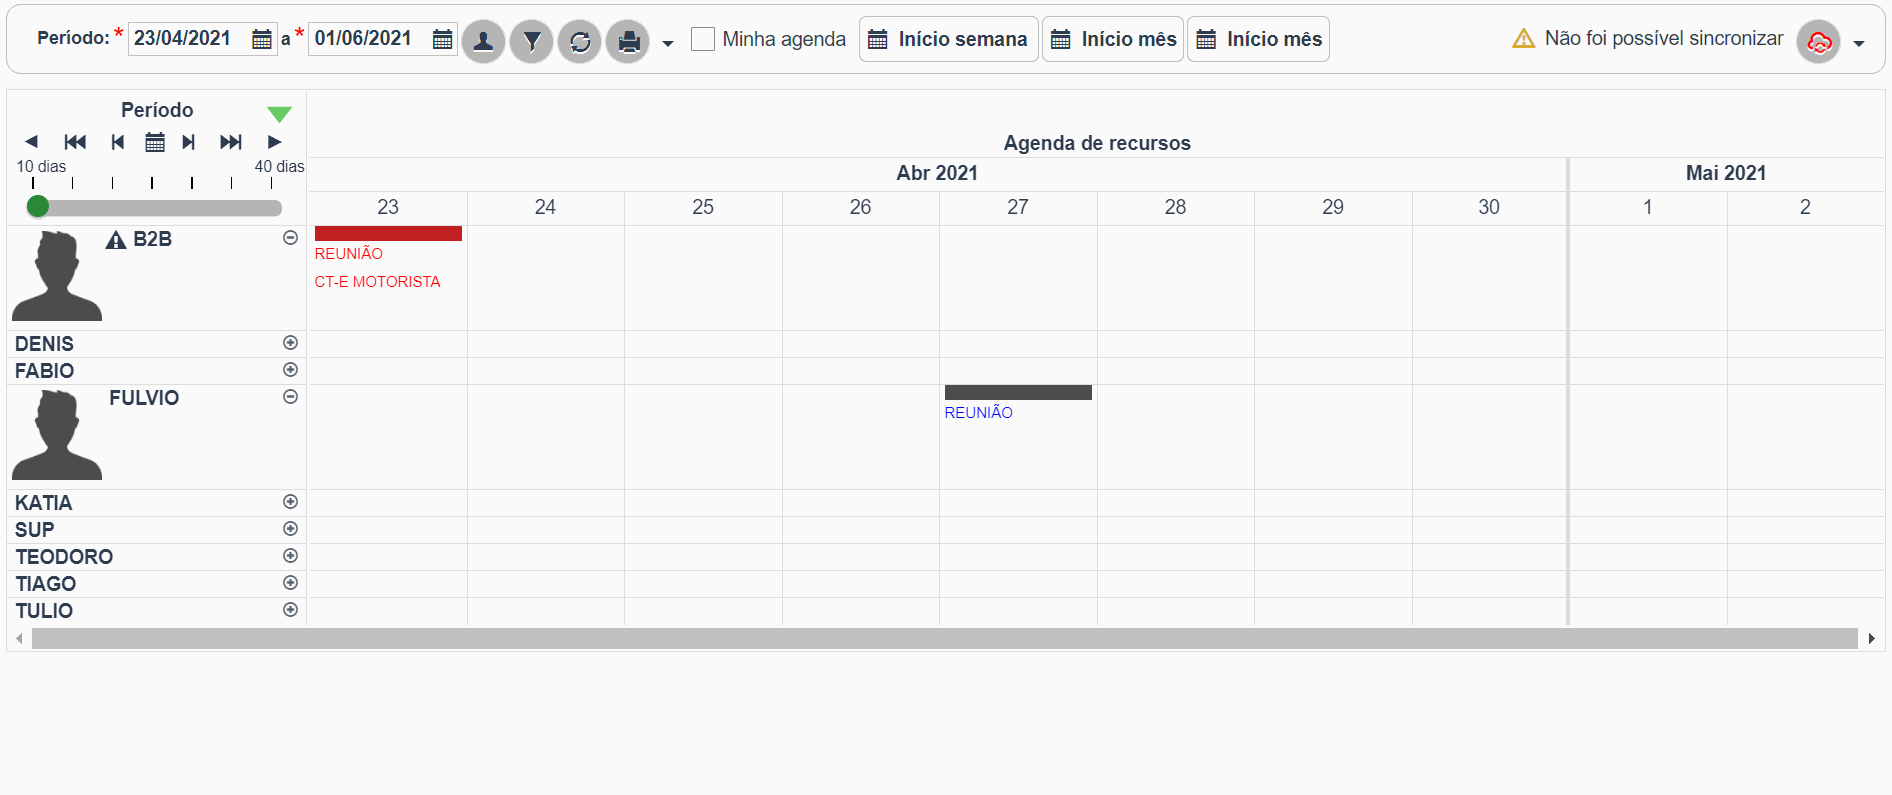The height and width of the screenshot is (795, 1892).
Task: Open the dropdown arrow beside cloud sync
Action: (x=1859, y=43)
